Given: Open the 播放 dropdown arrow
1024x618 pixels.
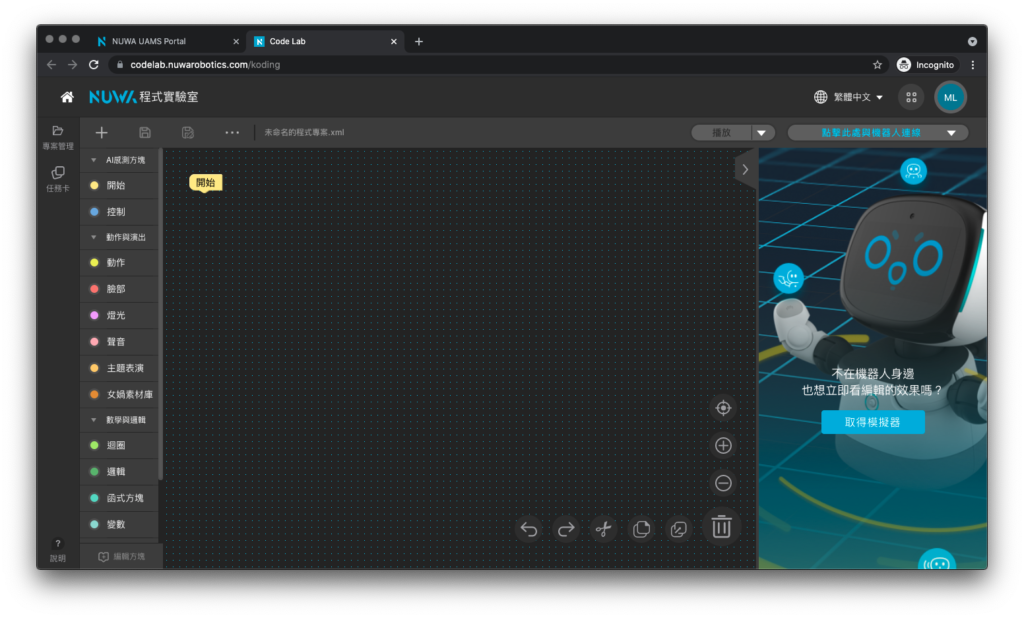Looking at the screenshot, I should (x=761, y=133).
